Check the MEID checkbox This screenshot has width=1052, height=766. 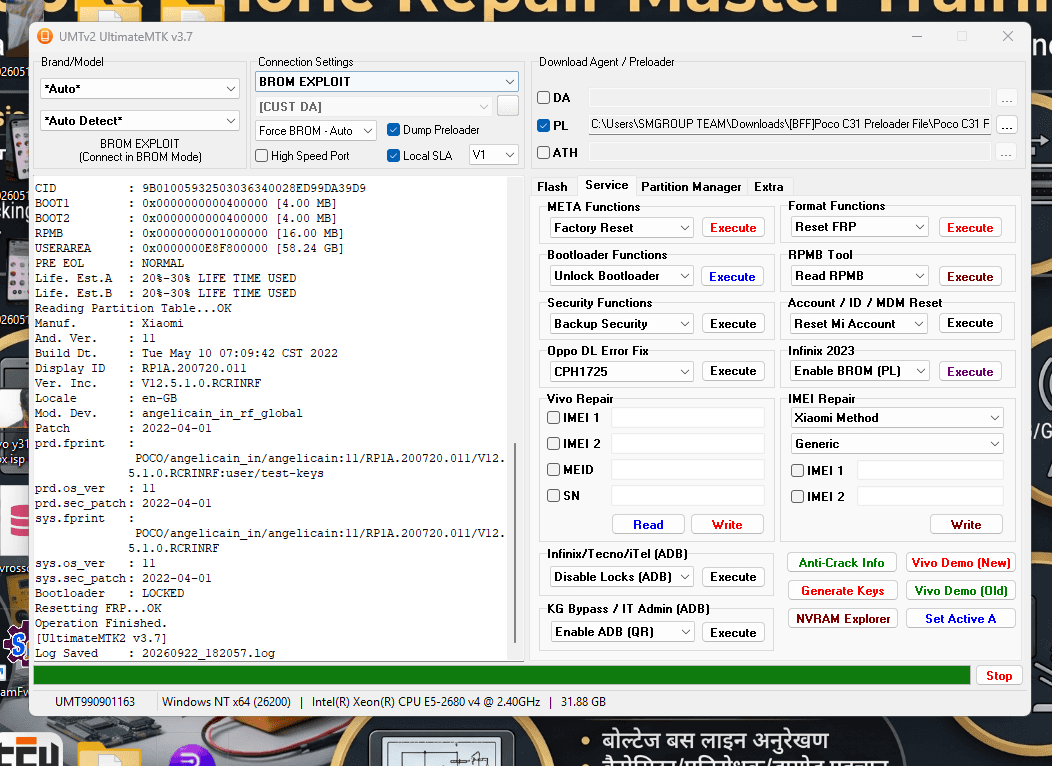(x=554, y=470)
